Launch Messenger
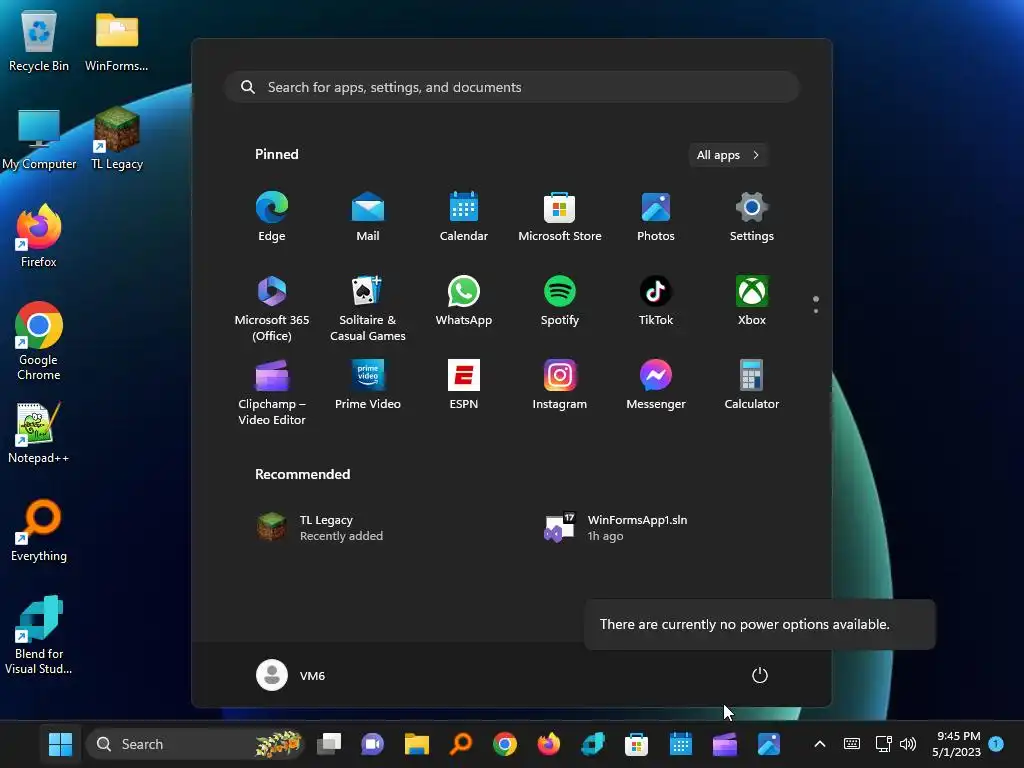1024x768 pixels. pos(656,385)
